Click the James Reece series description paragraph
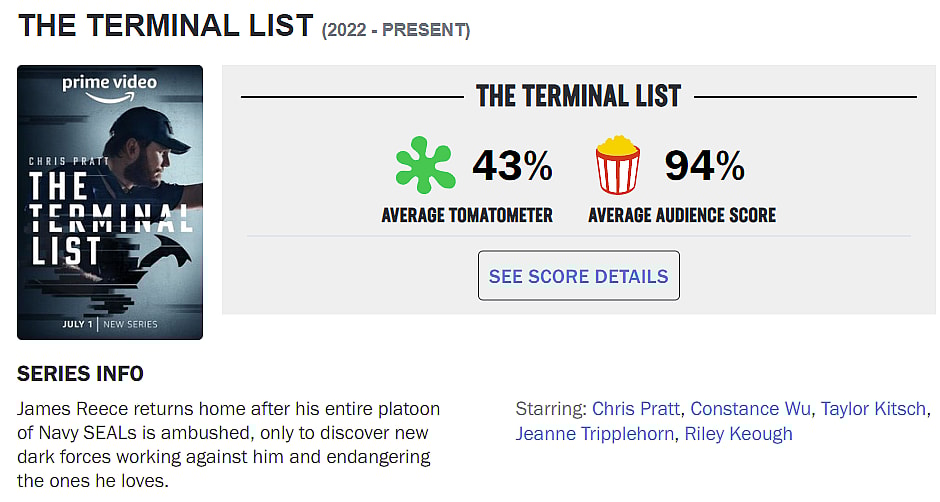The width and height of the screenshot is (940, 502). click(230, 445)
